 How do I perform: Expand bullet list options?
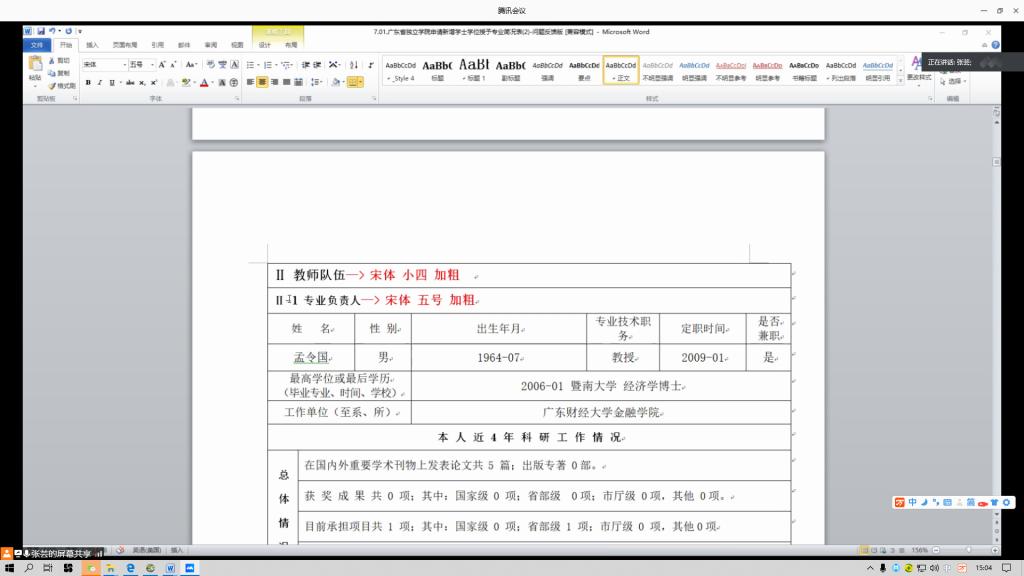coord(258,65)
